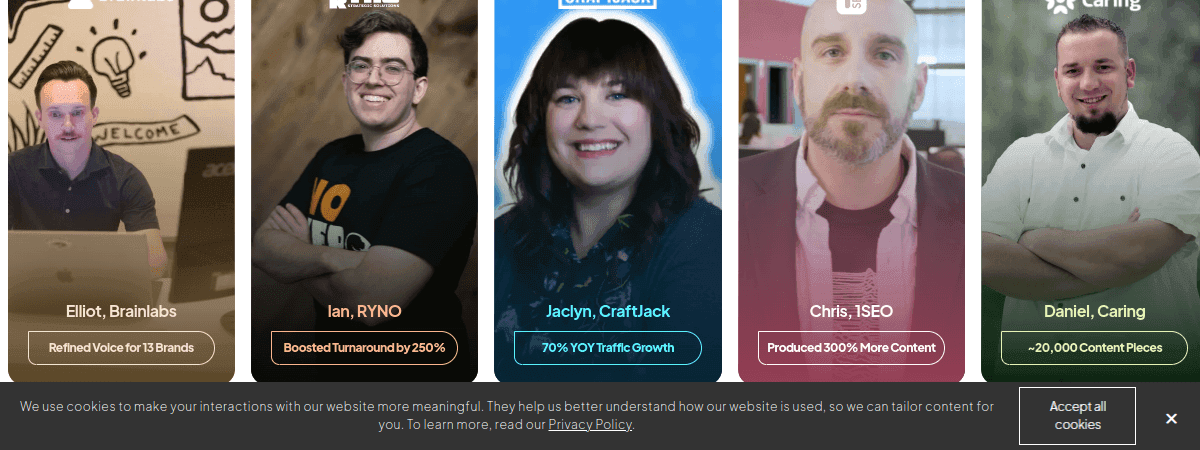
Task: Click the Caring logo icon
Action: (1061, 5)
